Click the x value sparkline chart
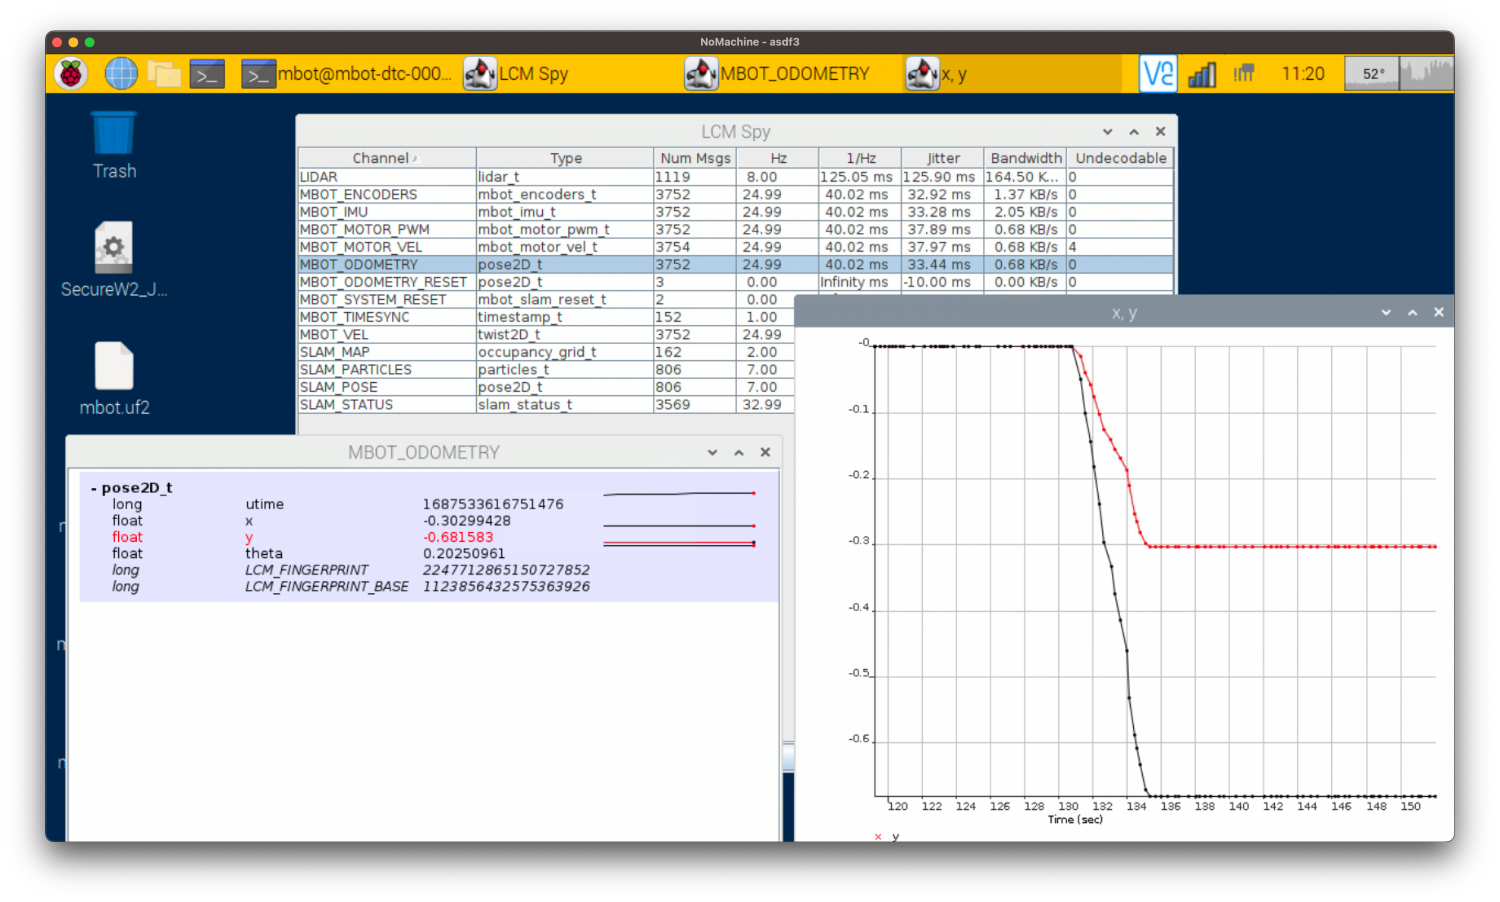Viewport: 1500px width, 902px height. [x=679, y=525]
